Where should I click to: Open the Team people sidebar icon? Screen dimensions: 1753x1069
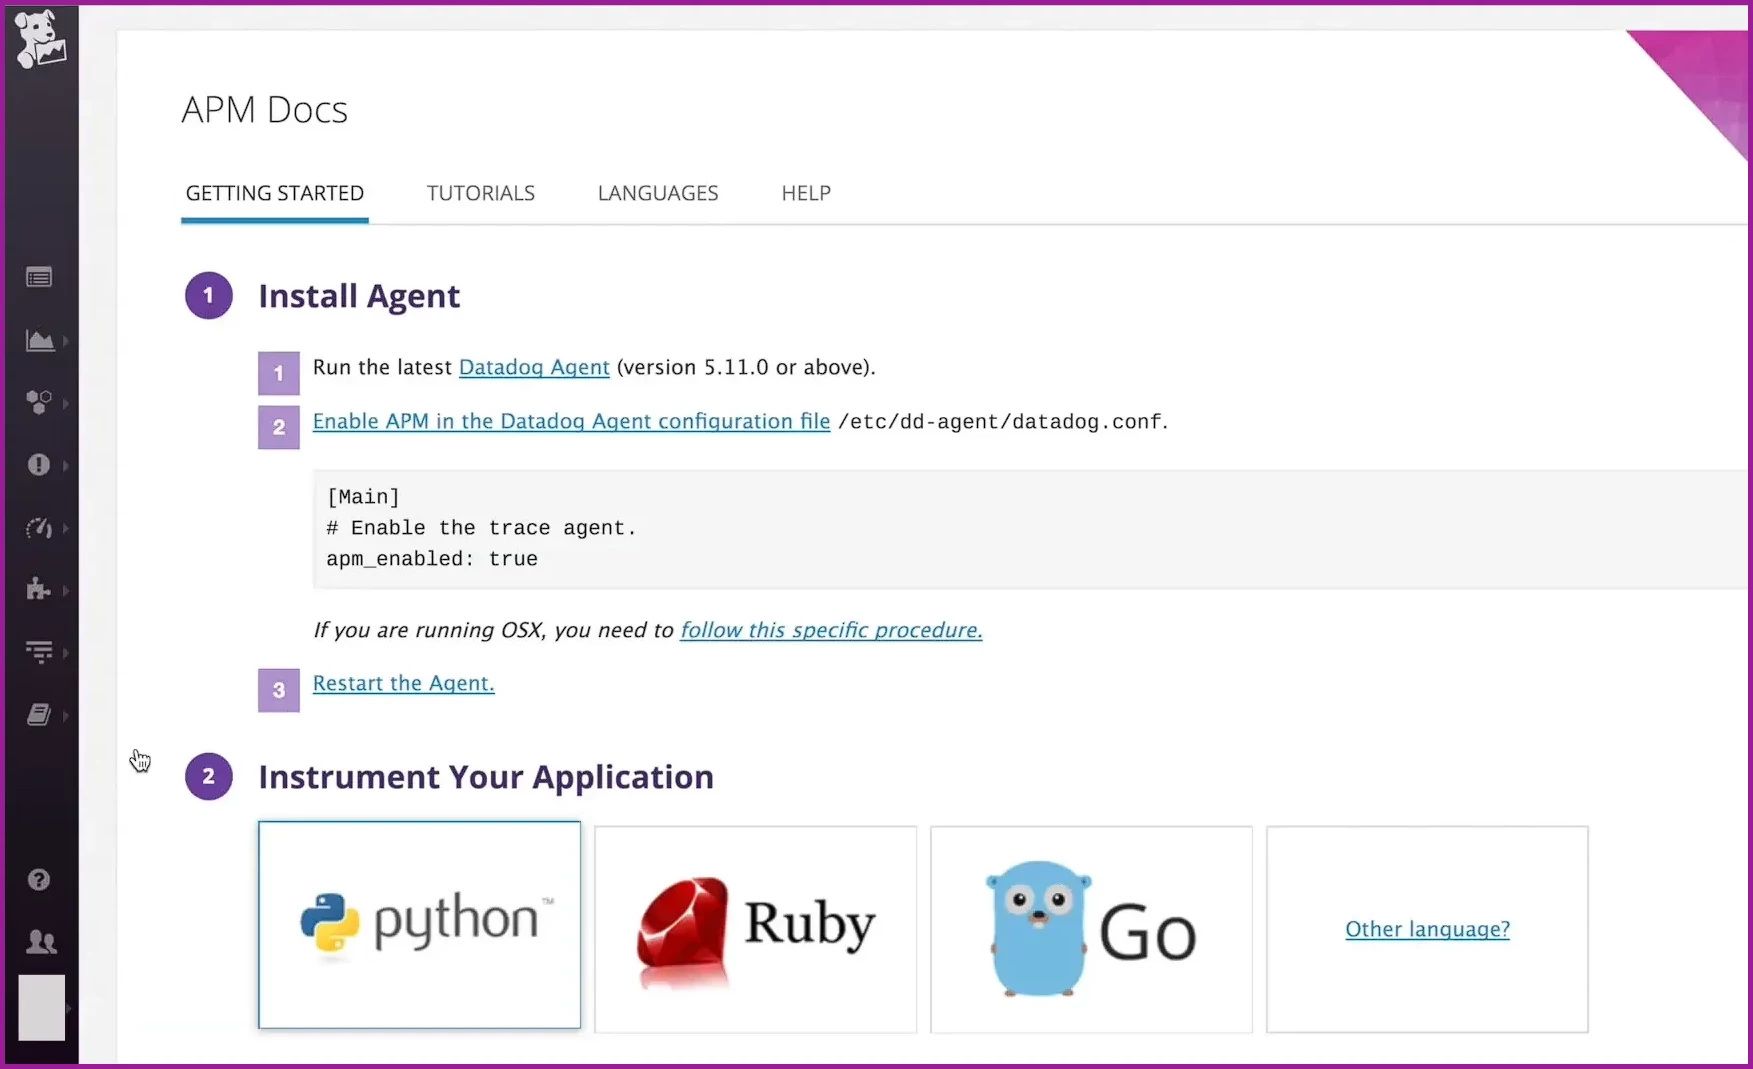pos(41,941)
